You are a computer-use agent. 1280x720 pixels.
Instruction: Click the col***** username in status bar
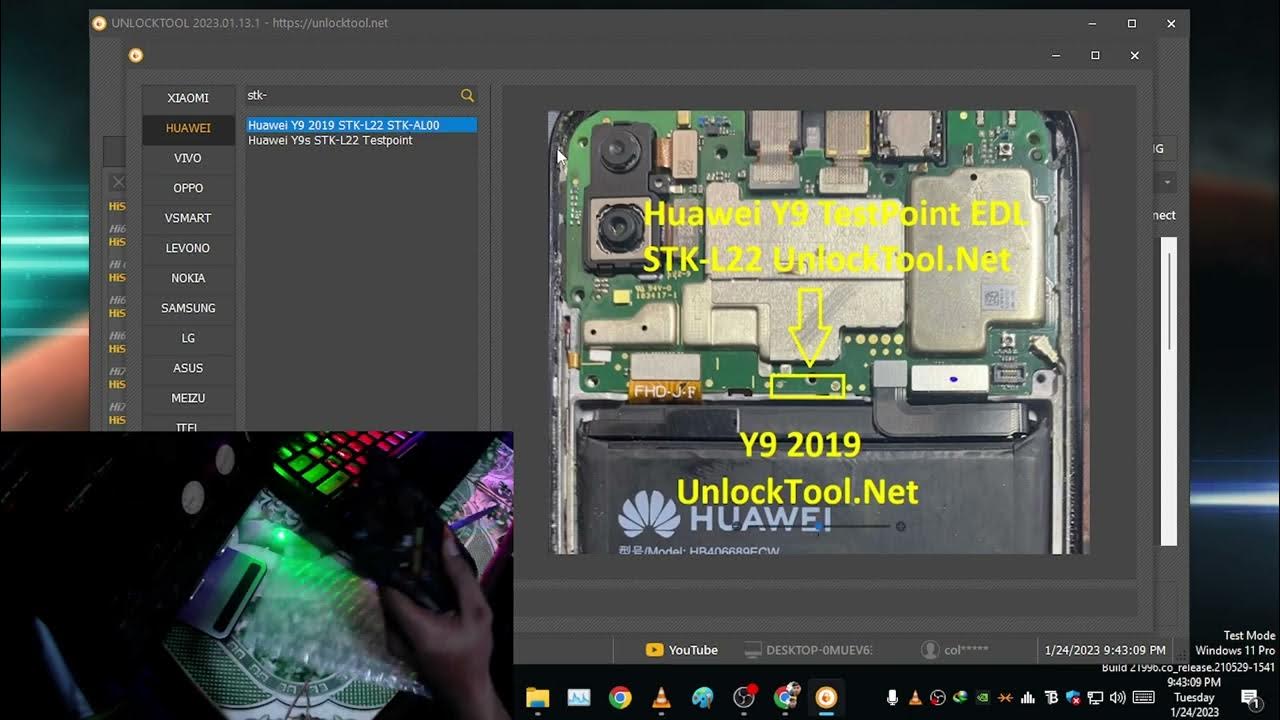pyautogui.click(x=966, y=650)
